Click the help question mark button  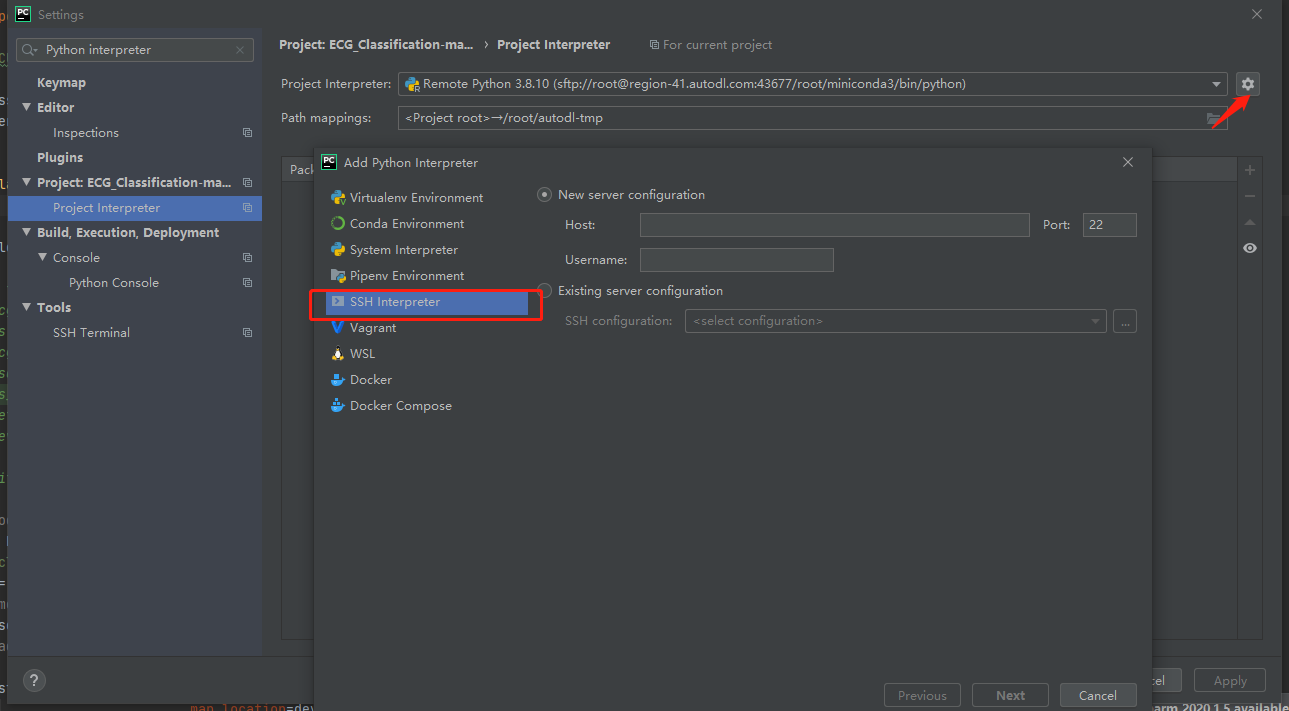click(x=34, y=680)
